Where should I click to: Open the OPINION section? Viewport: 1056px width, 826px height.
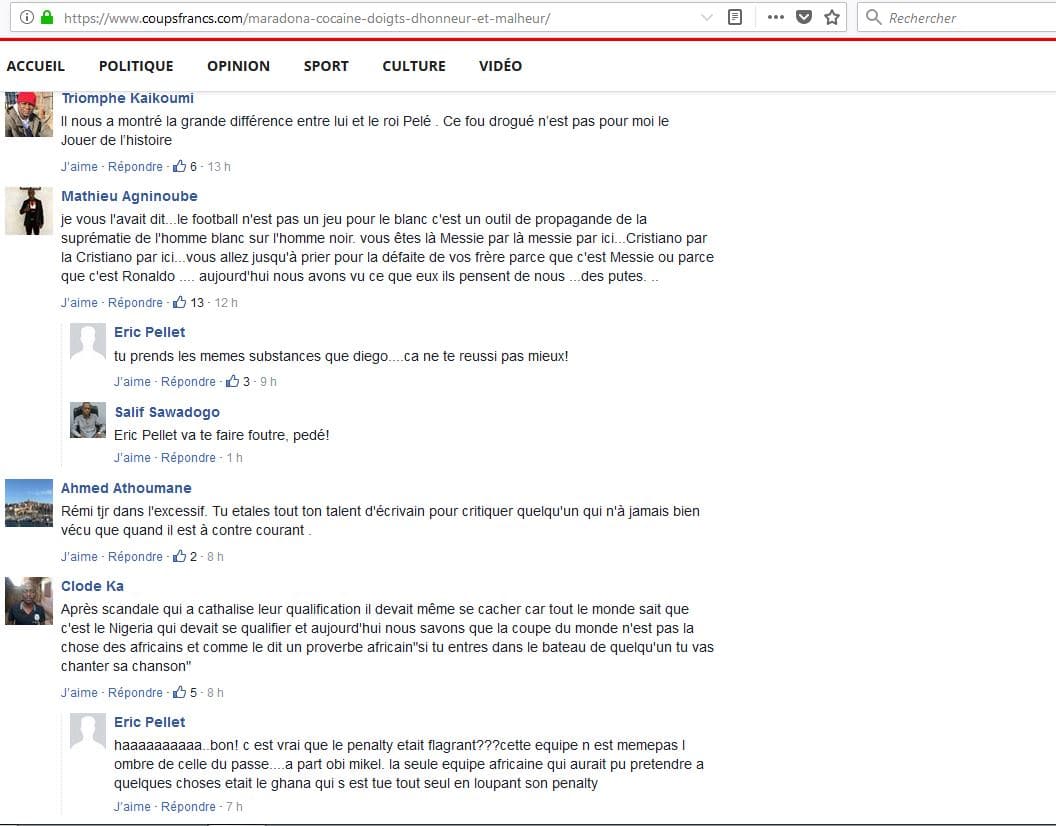click(238, 66)
